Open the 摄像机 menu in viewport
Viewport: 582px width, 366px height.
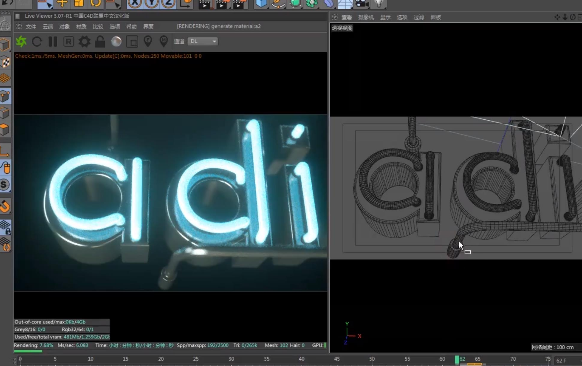pos(366,17)
